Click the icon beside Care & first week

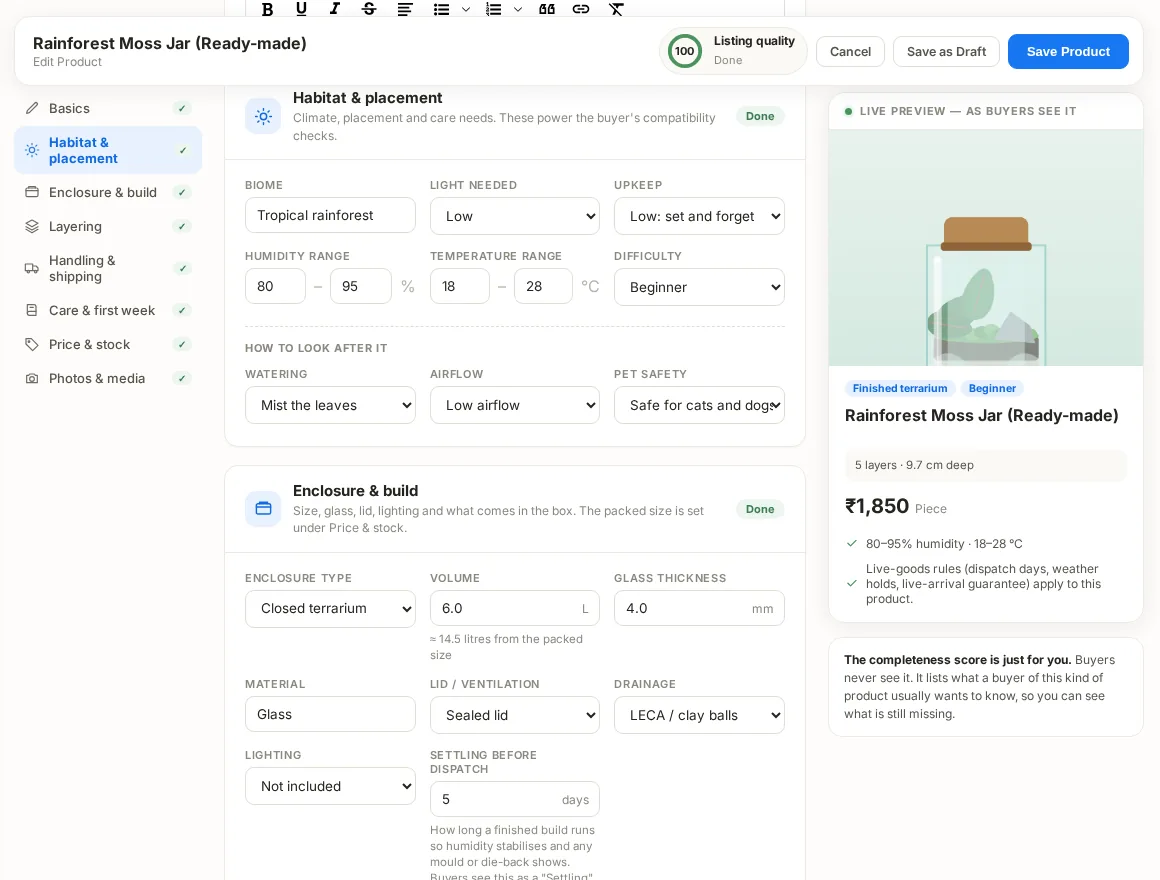point(32,311)
